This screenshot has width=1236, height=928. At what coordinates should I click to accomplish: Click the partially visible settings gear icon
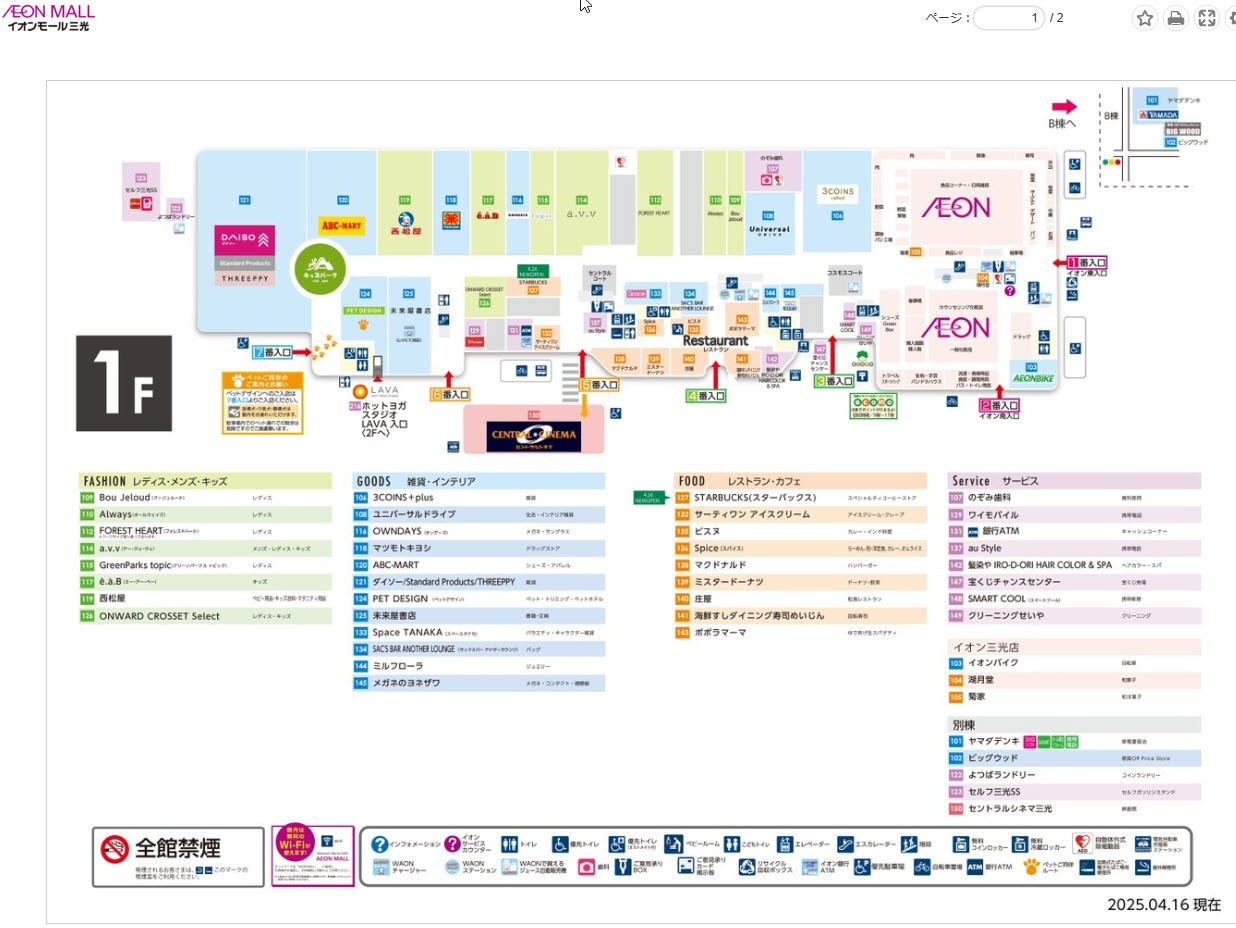tap(1231, 18)
